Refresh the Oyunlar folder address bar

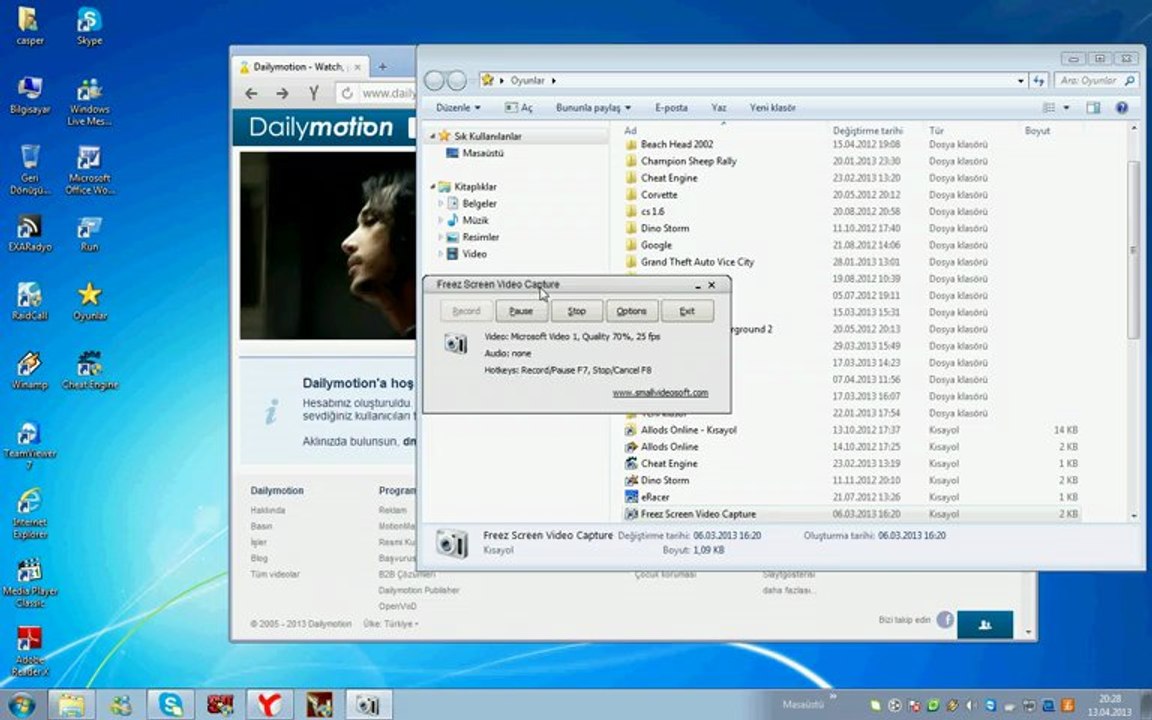tap(1038, 80)
